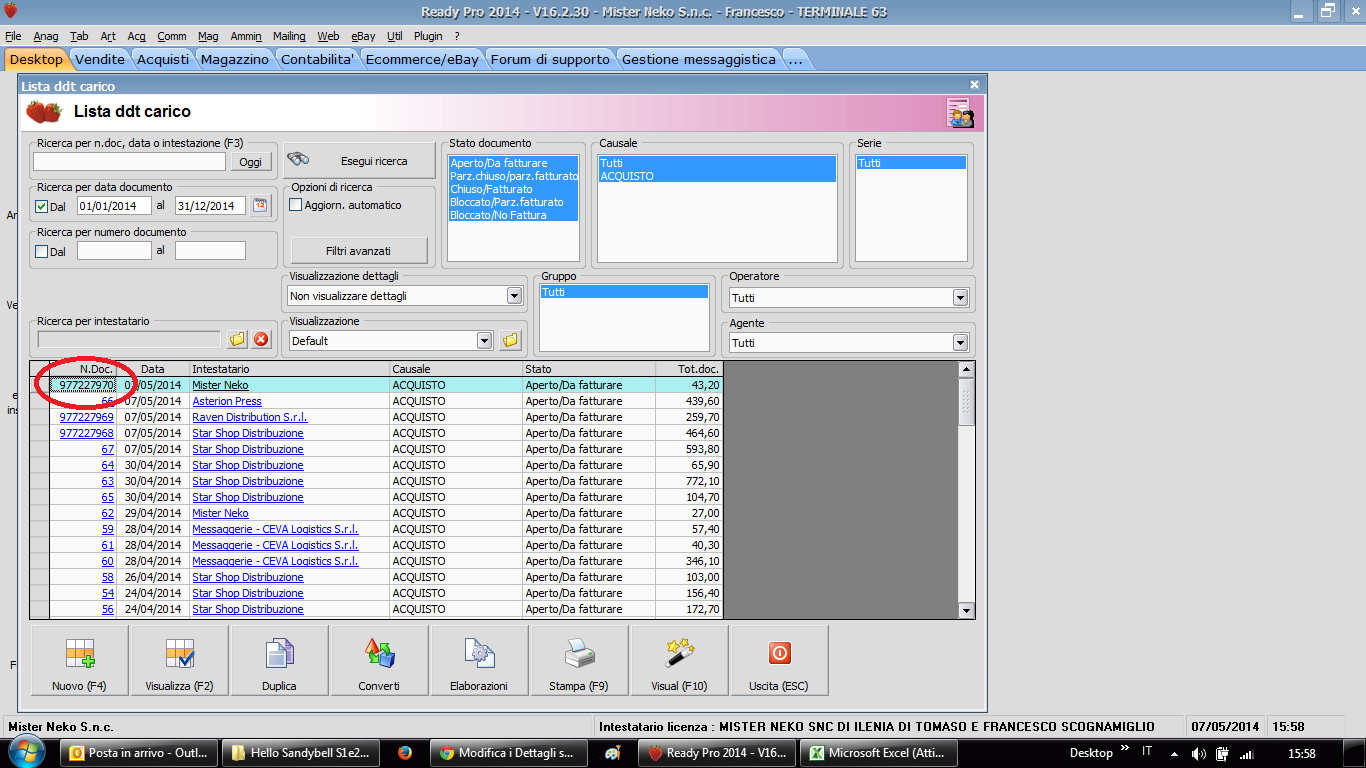
Task: Click folder icon next to Ricerca per intestatario
Action: click(x=237, y=339)
